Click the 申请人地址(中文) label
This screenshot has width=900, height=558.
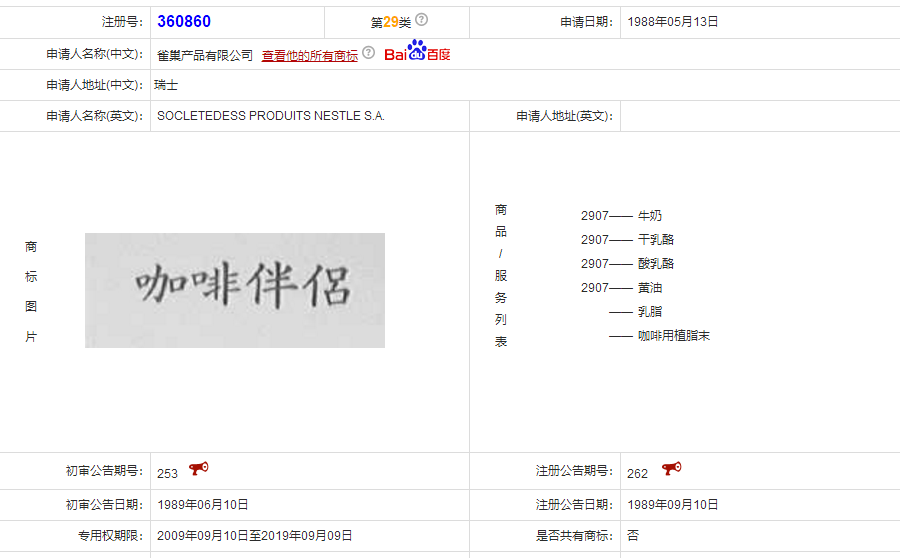point(95,85)
